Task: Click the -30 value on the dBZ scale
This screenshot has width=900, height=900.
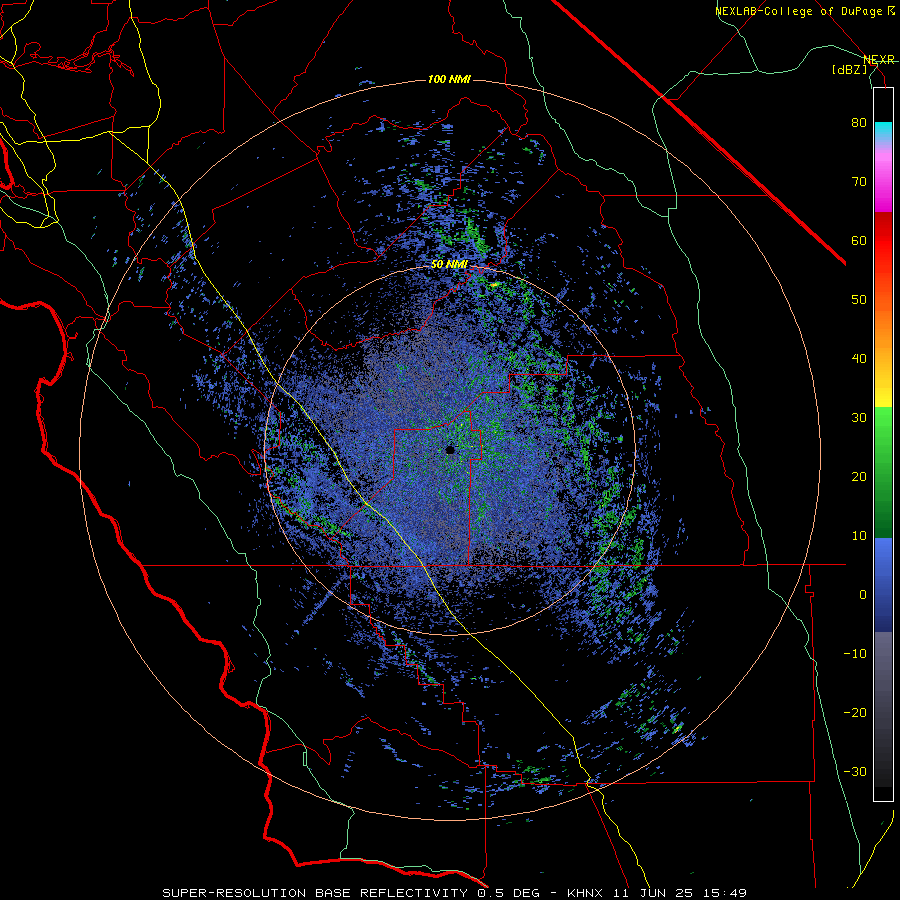Action: (x=855, y=771)
